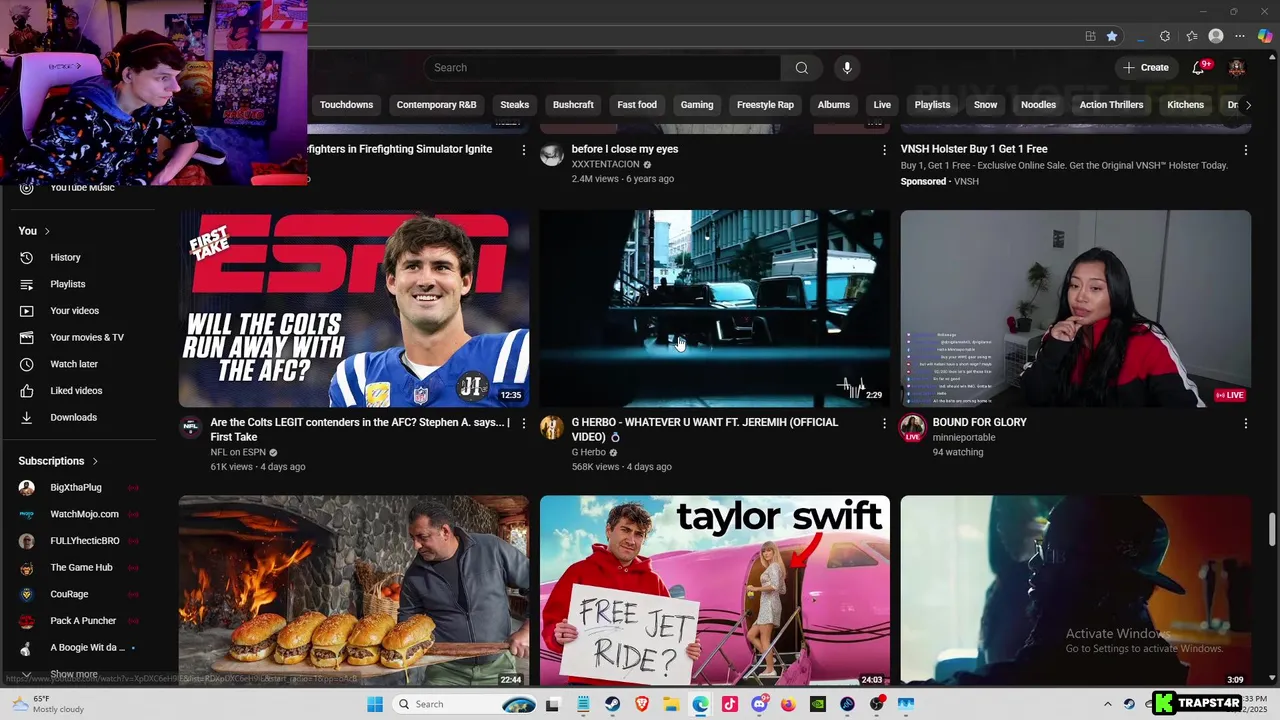Open more options for the G Herbo video
The width and height of the screenshot is (1280, 720).
[884, 424]
